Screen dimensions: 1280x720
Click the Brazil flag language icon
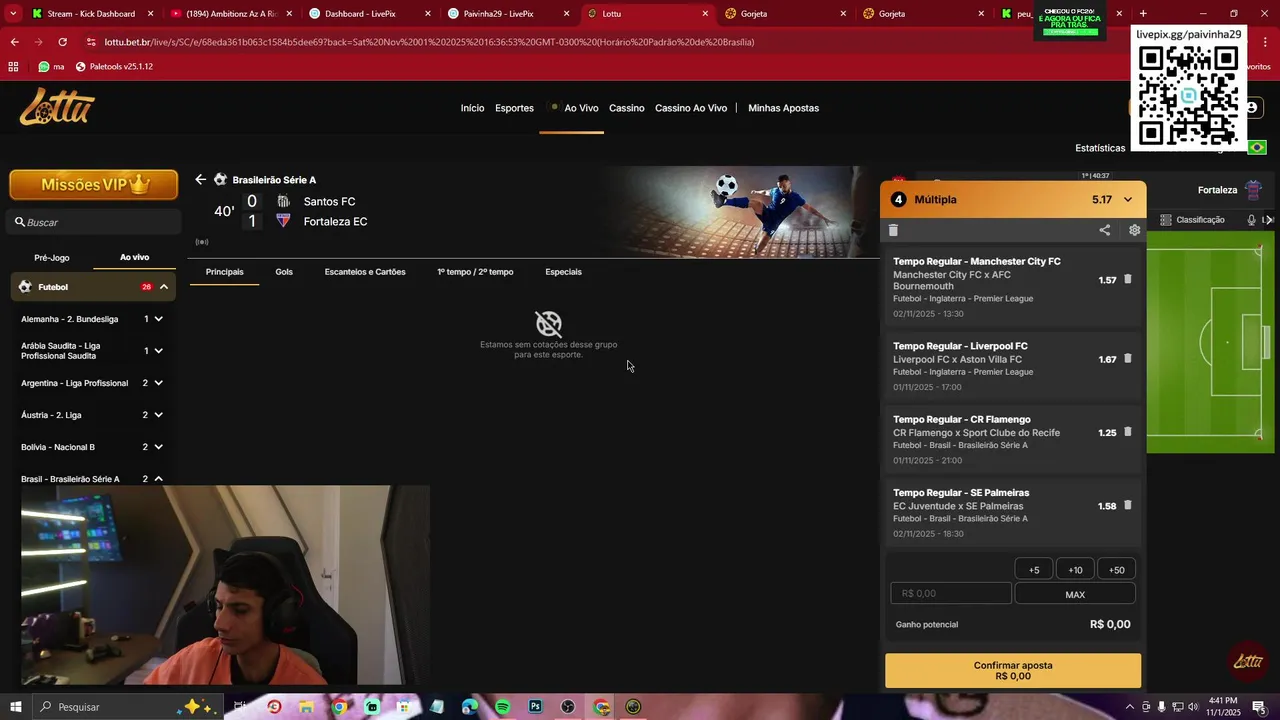(1257, 148)
